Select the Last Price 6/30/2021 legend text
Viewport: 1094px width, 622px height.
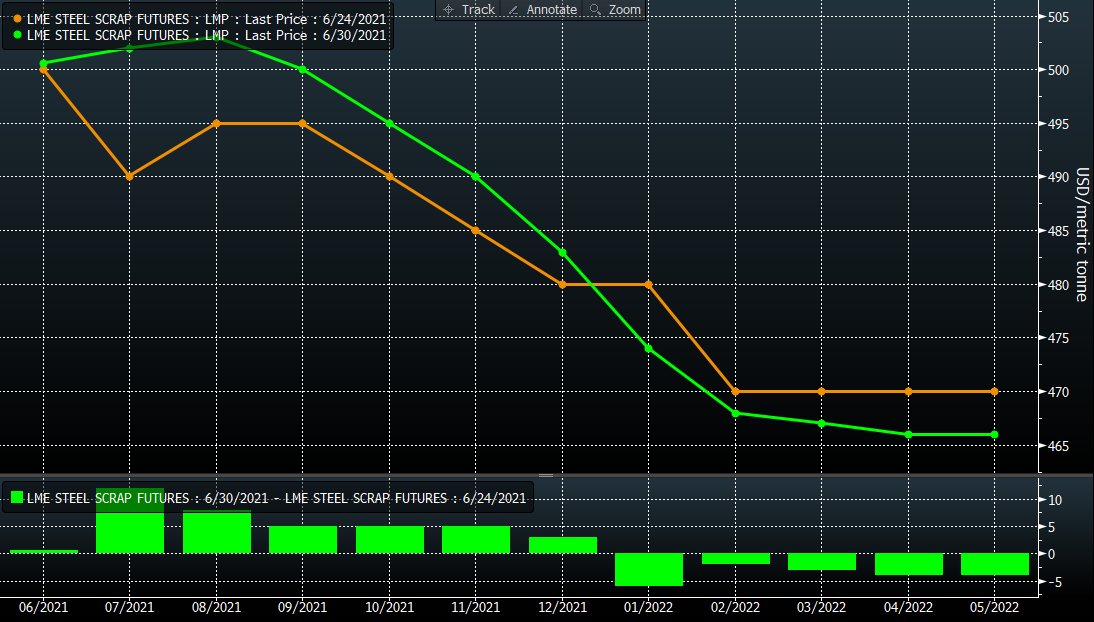[207, 34]
